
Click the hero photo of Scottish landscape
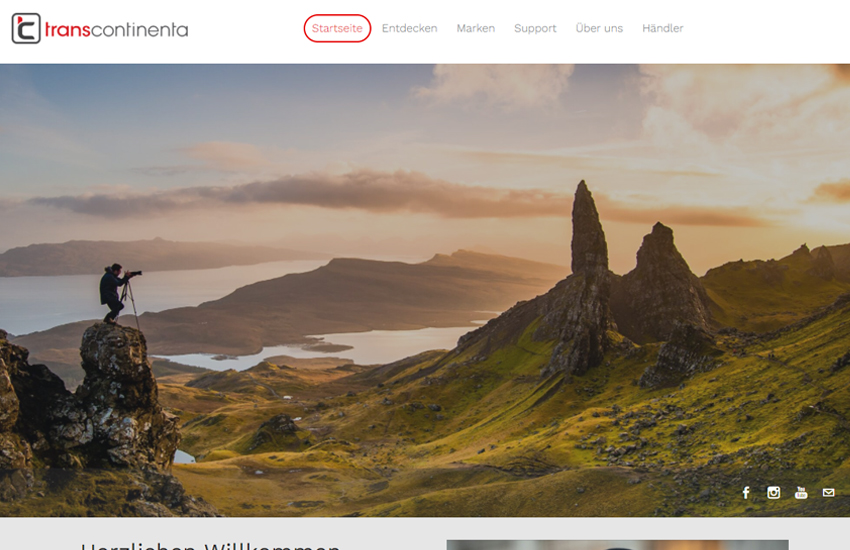point(425,290)
